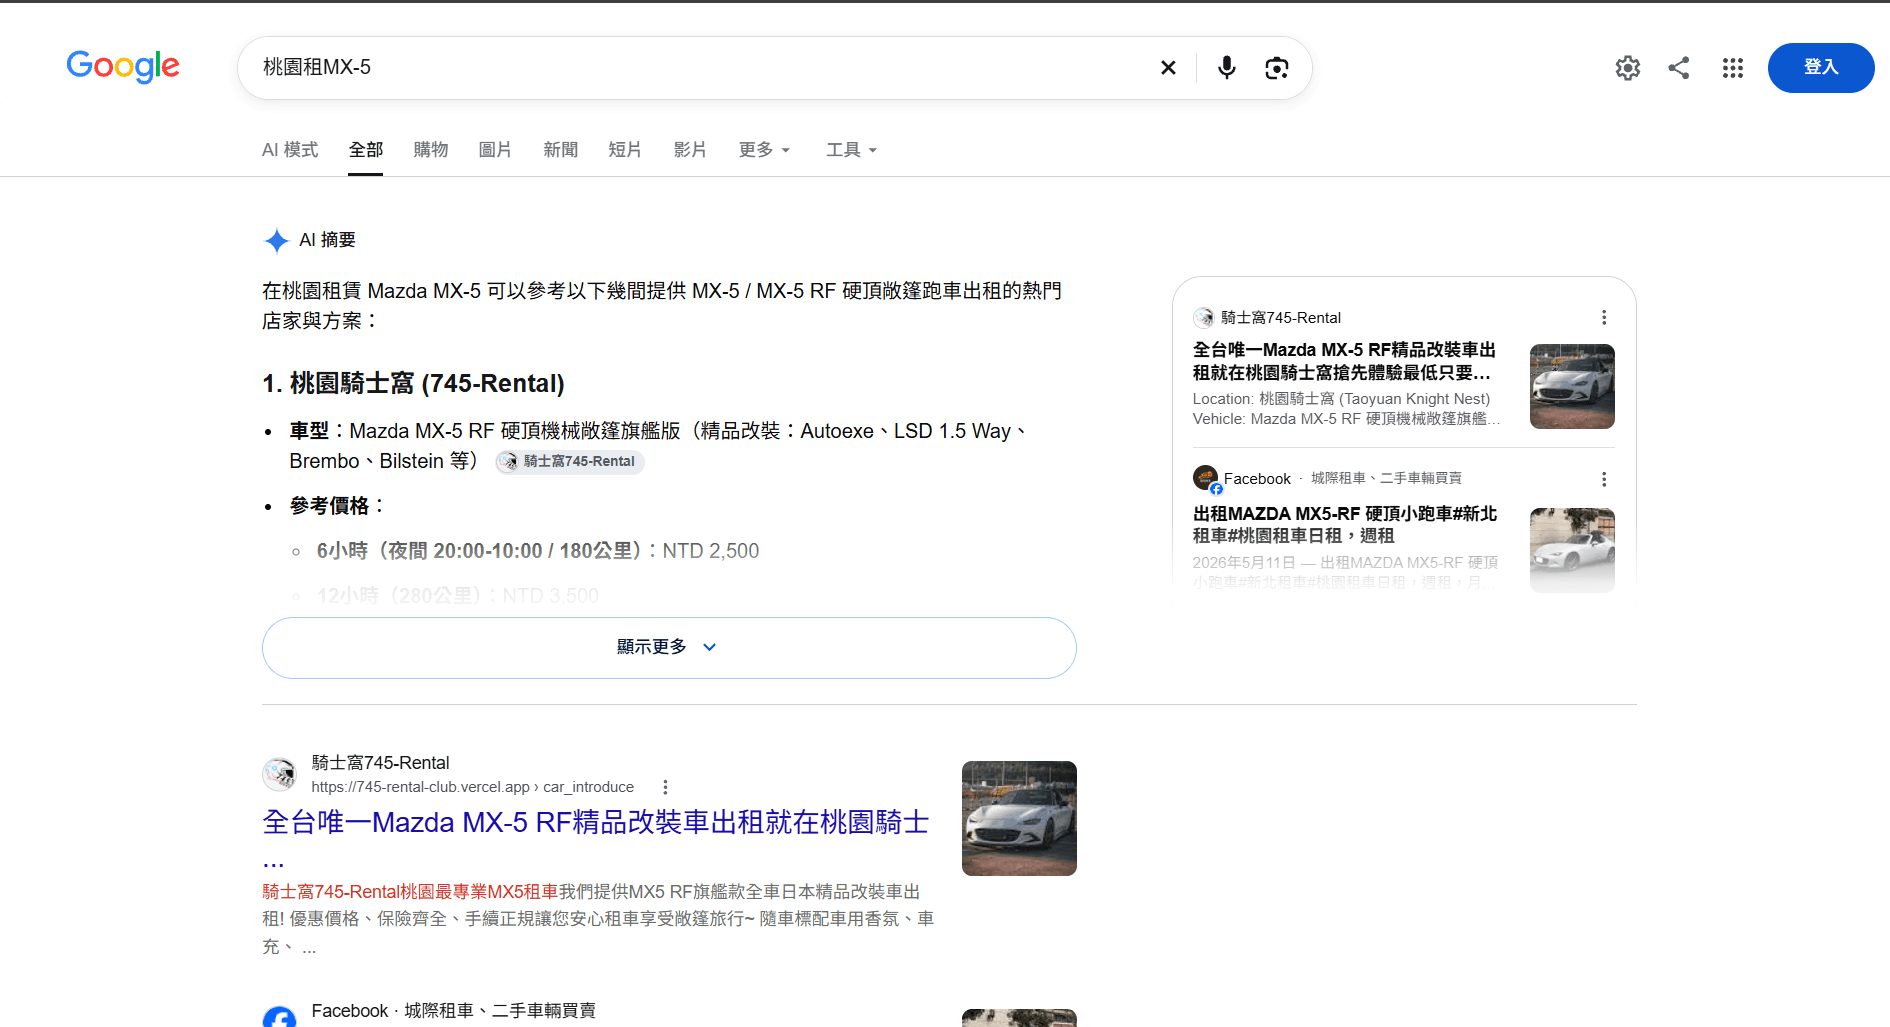Open more options for 騎士窩745-Rental side card
This screenshot has height=1027, width=1890.
pyautogui.click(x=1604, y=317)
